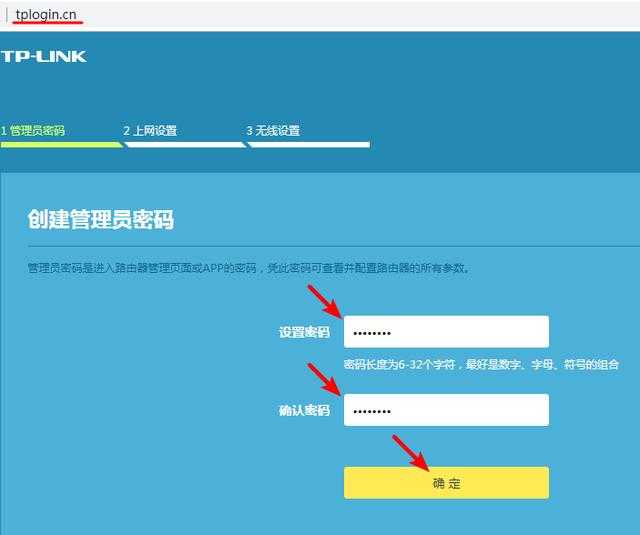Click the 设置密码 label

[304, 332]
